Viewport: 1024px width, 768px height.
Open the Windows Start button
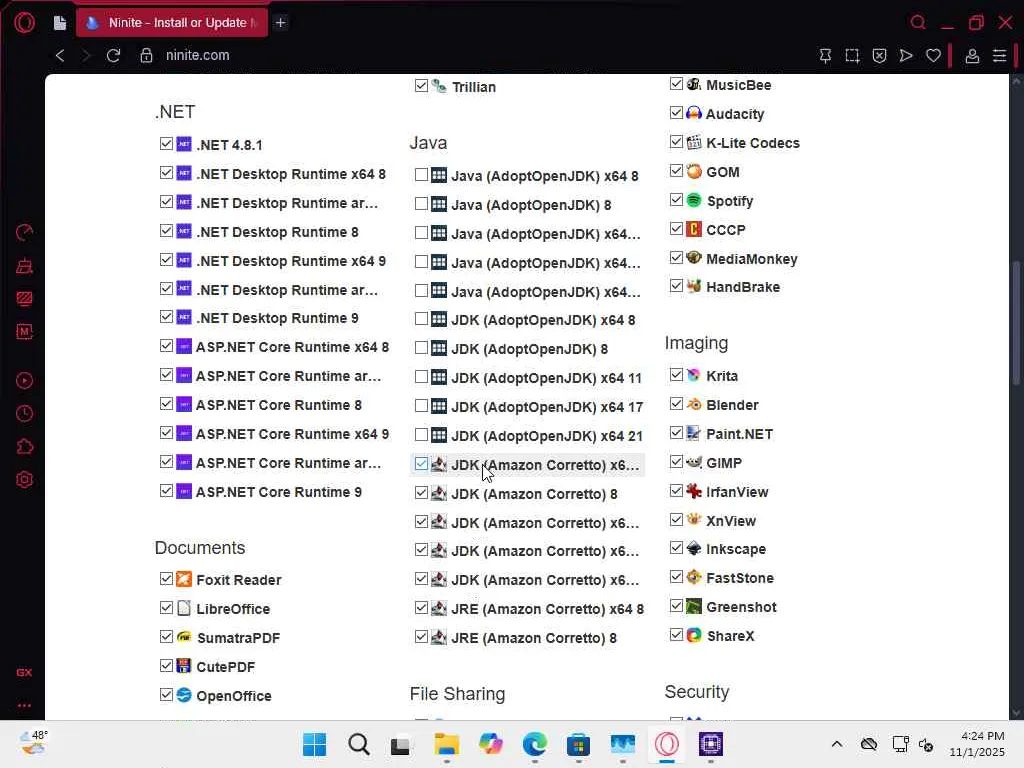click(x=315, y=744)
